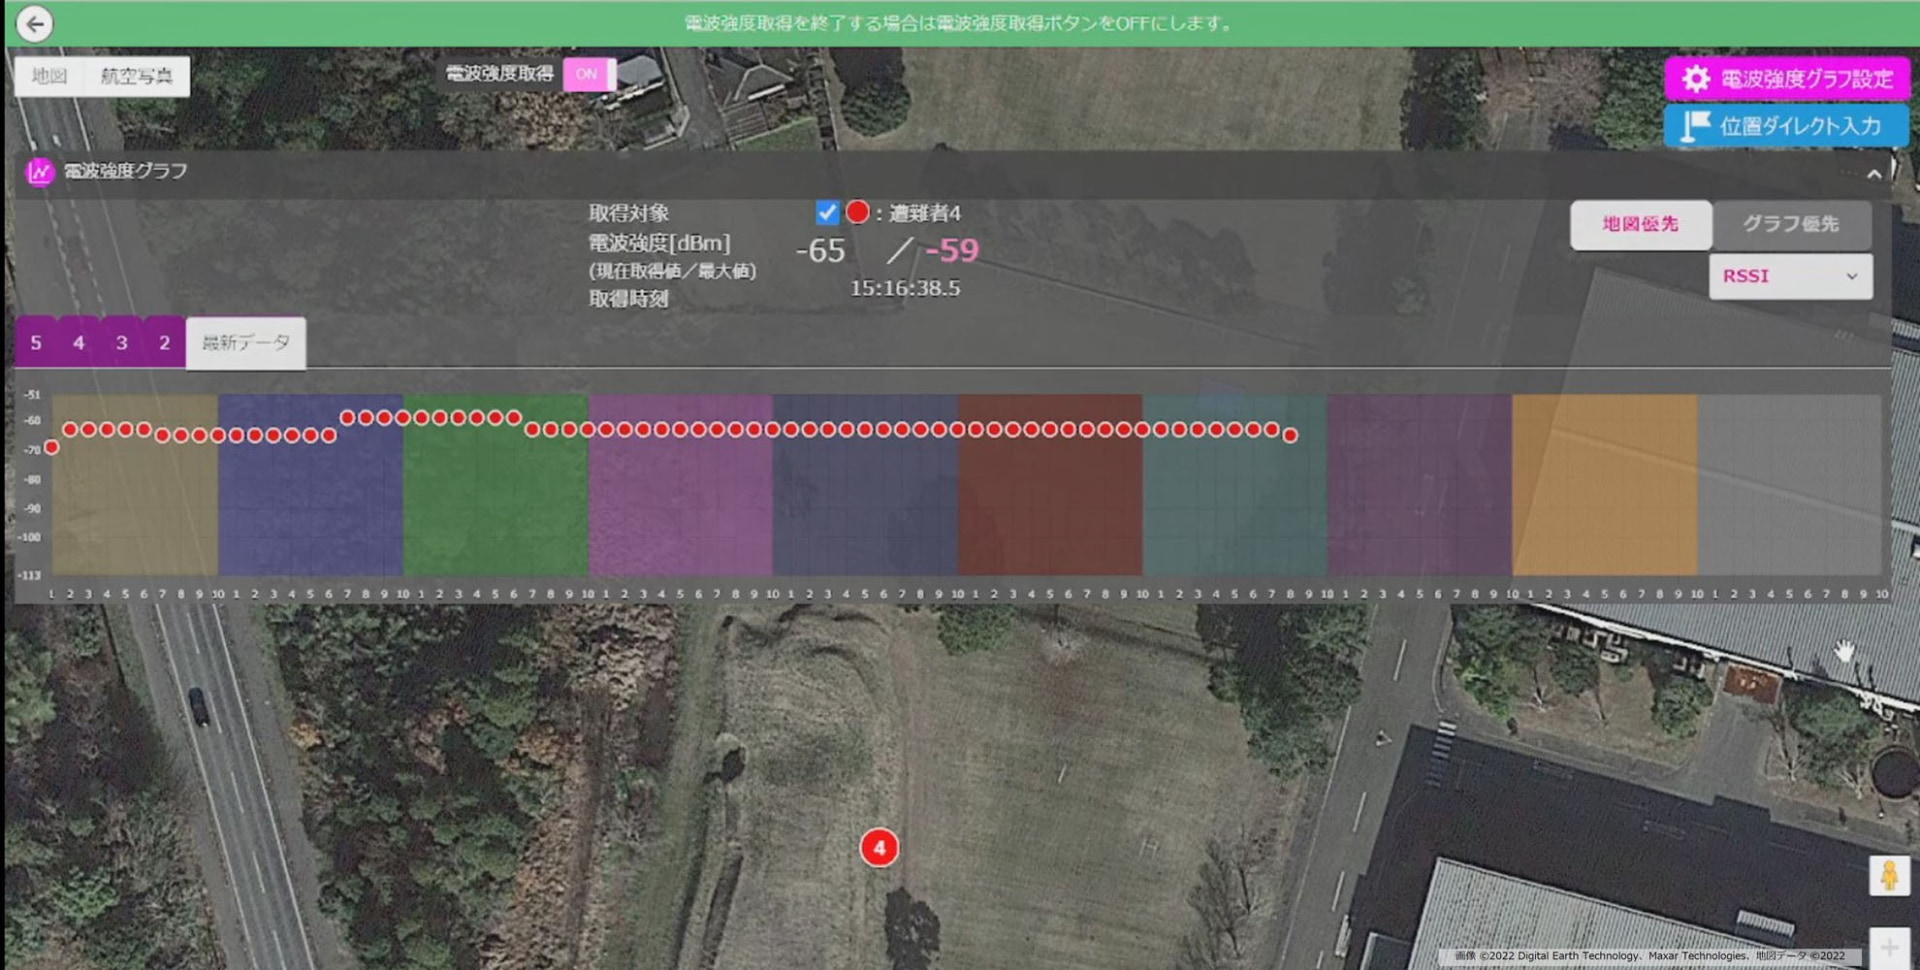Open the RSSI dropdown
Image resolution: width=1920 pixels, height=970 pixels.
(1790, 276)
